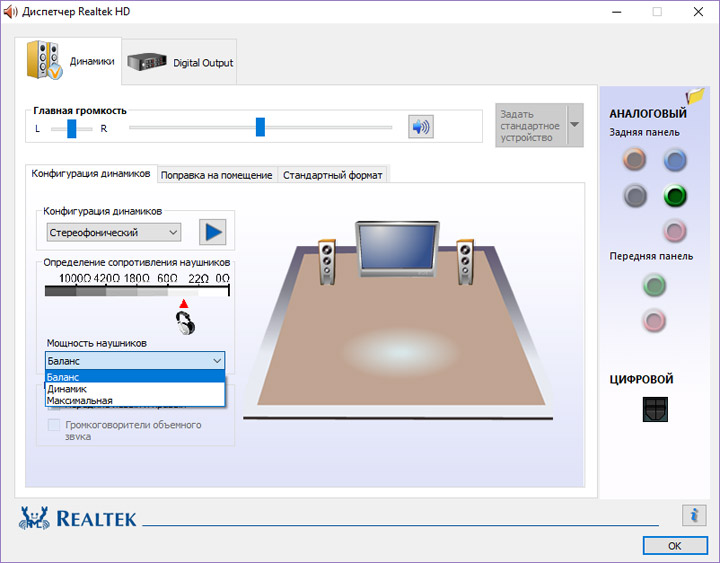Switch to the Динамики device tab
This screenshot has height=563, width=720.
point(68,61)
